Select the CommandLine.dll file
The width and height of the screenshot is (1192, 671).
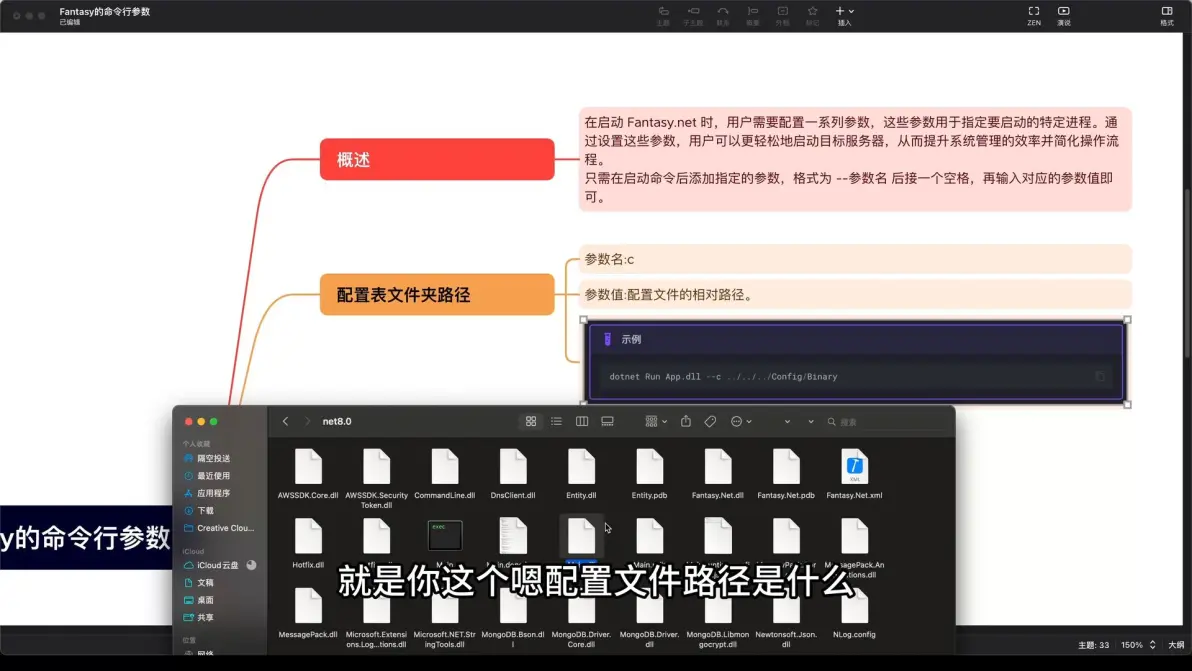point(445,474)
